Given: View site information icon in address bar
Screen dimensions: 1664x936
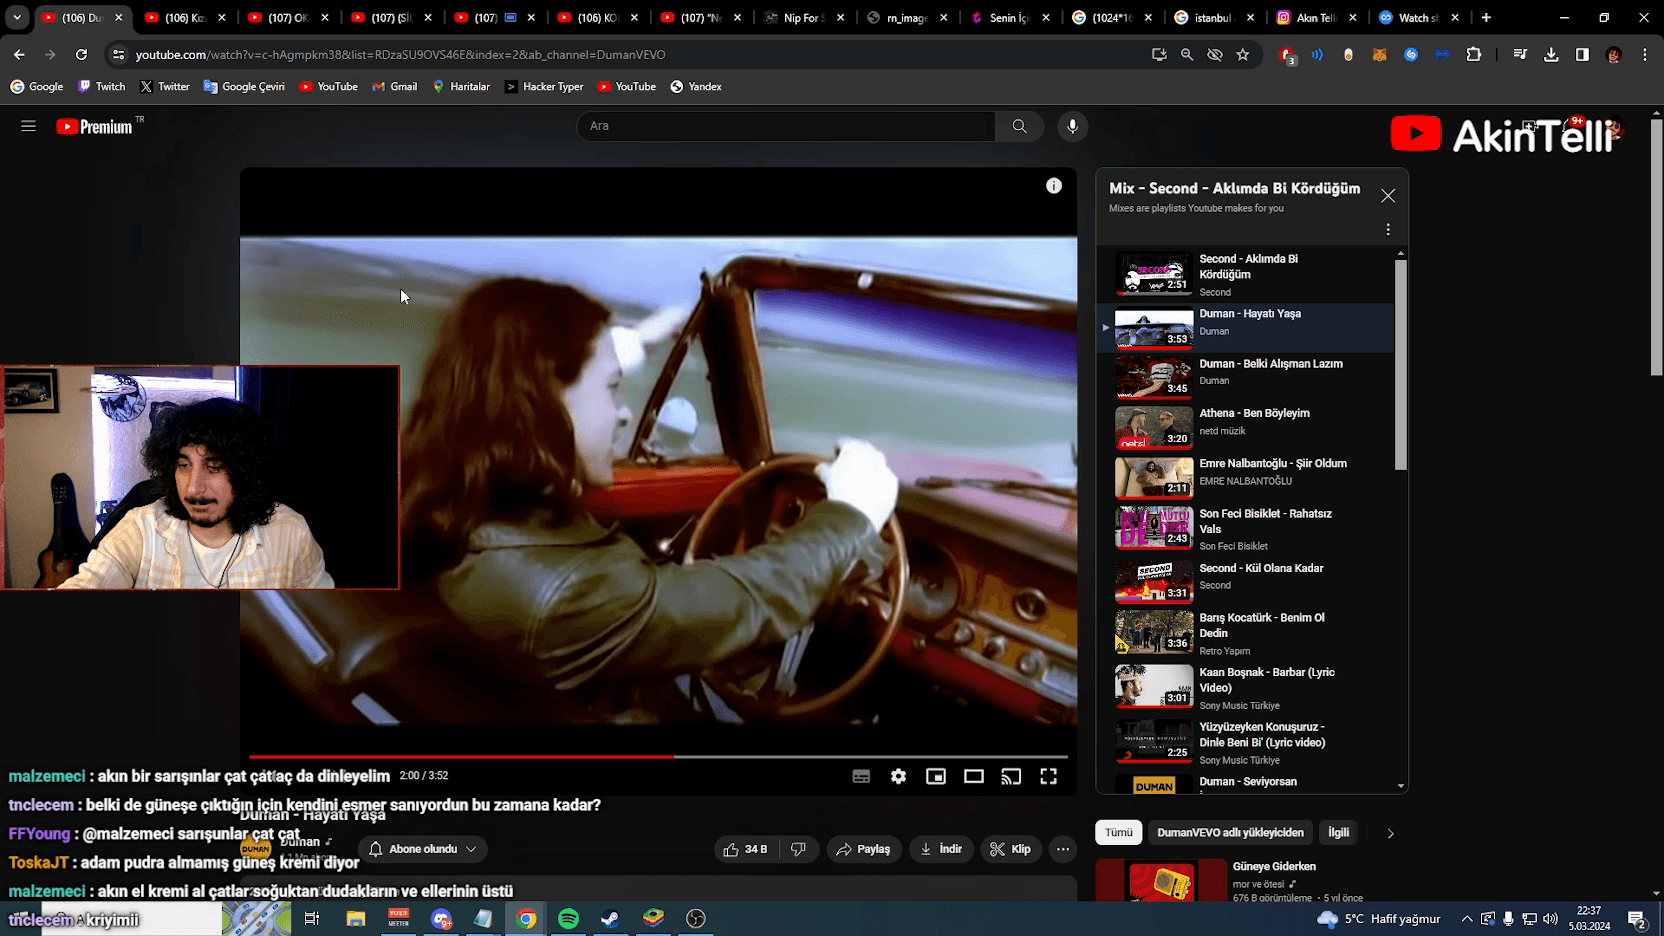Looking at the screenshot, I should [x=119, y=55].
